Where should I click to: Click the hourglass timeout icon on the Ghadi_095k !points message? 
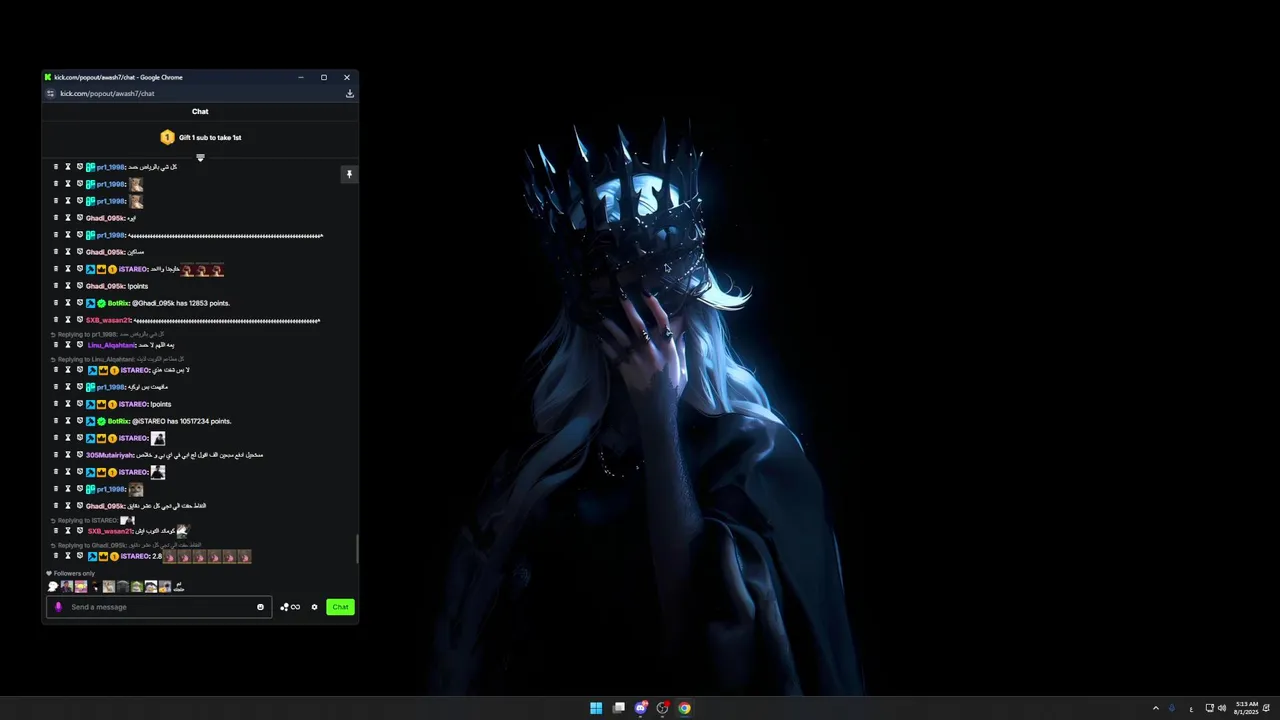coord(68,286)
